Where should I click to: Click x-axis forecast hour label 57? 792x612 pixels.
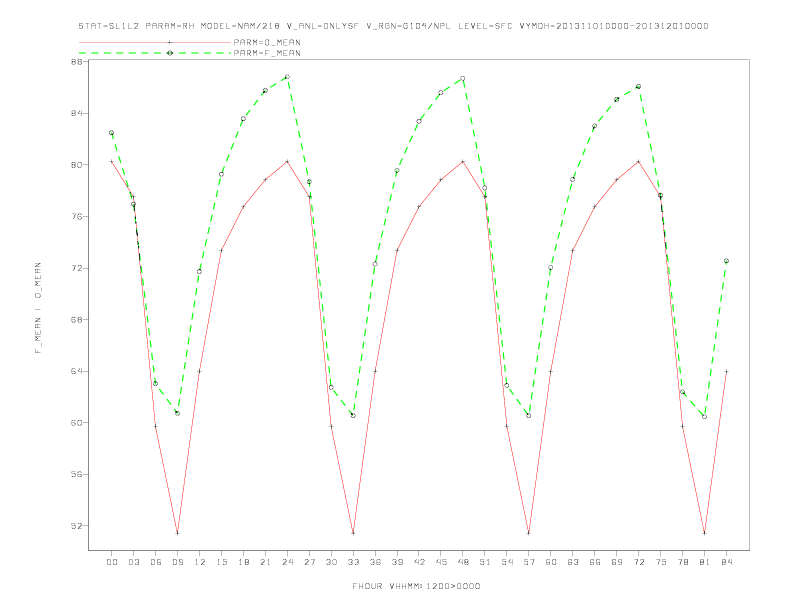coord(529,562)
